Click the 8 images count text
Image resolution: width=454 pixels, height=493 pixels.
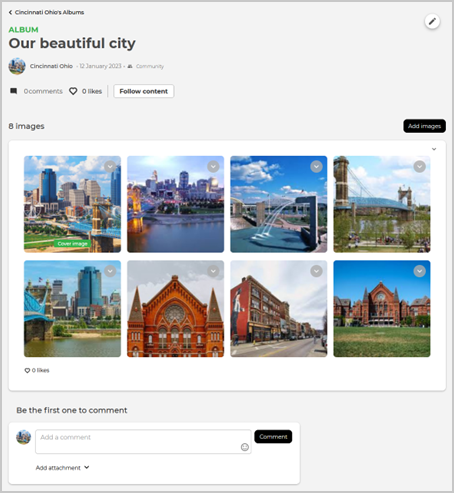coord(26,126)
